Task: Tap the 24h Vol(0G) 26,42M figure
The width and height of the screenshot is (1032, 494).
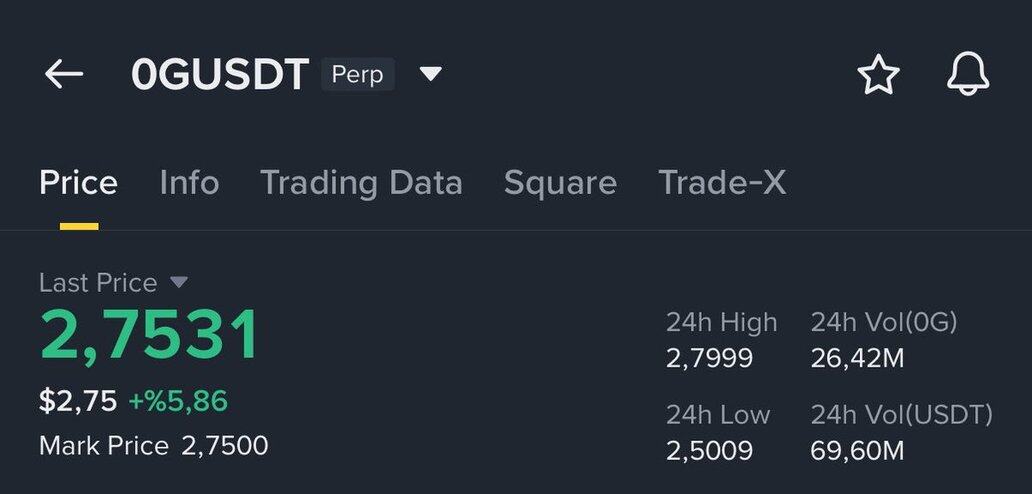Action: 857,358
